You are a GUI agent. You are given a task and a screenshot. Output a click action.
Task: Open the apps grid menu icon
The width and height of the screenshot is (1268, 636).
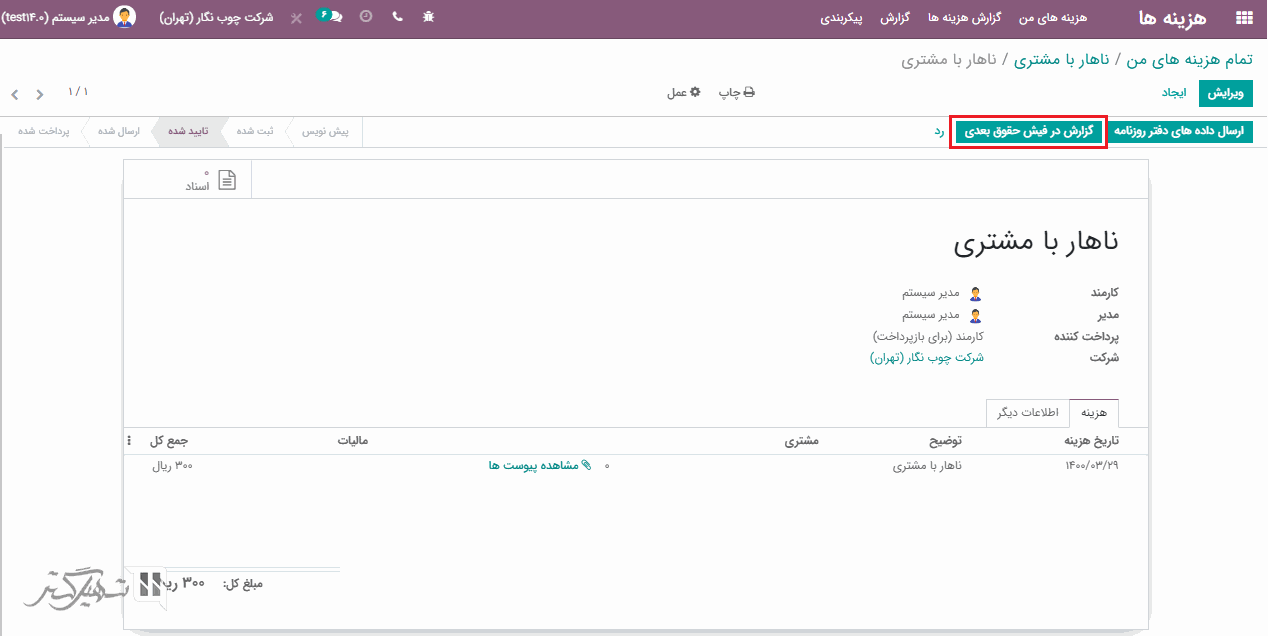(x=1244, y=18)
